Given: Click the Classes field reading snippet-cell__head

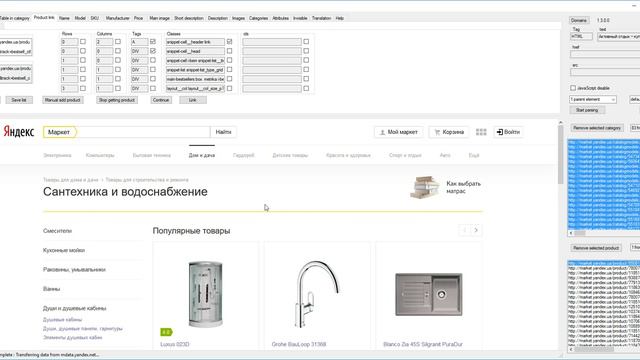Looking at the screenshot, I should [195, 51].
